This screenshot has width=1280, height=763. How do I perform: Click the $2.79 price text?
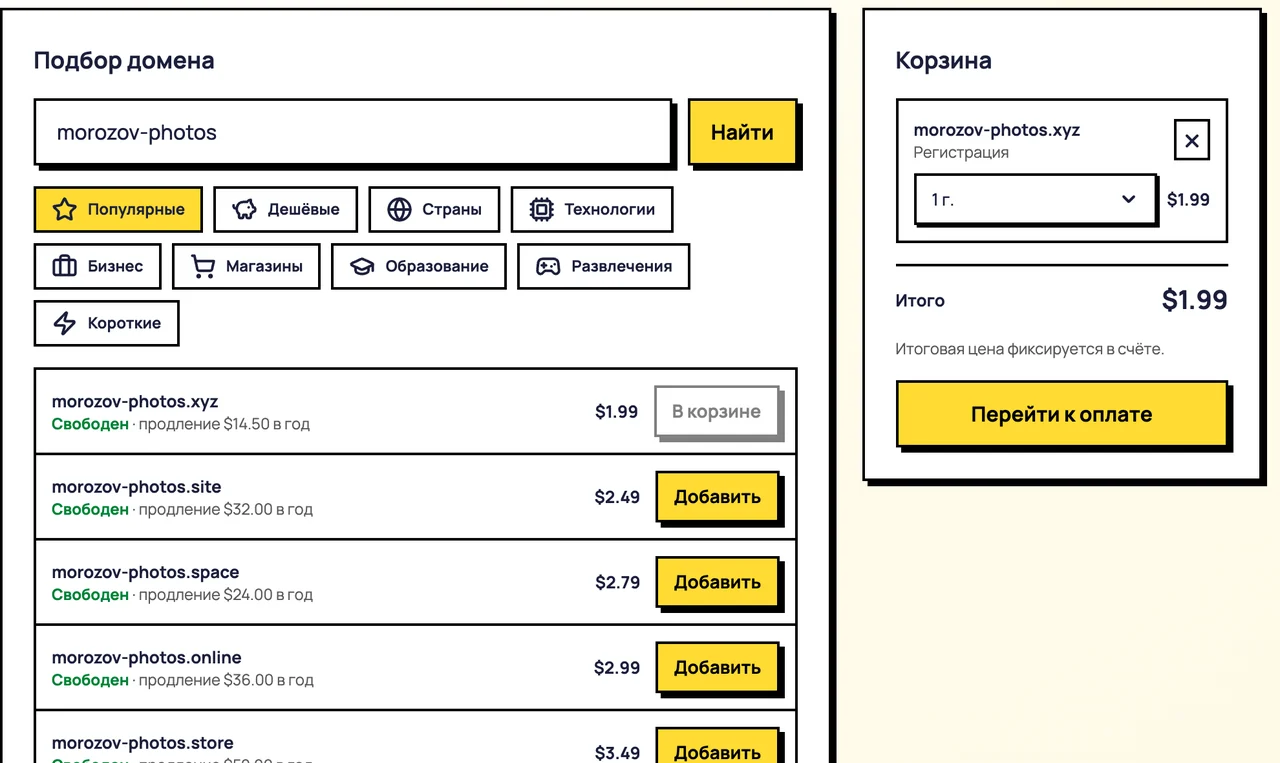coord(618,582)
